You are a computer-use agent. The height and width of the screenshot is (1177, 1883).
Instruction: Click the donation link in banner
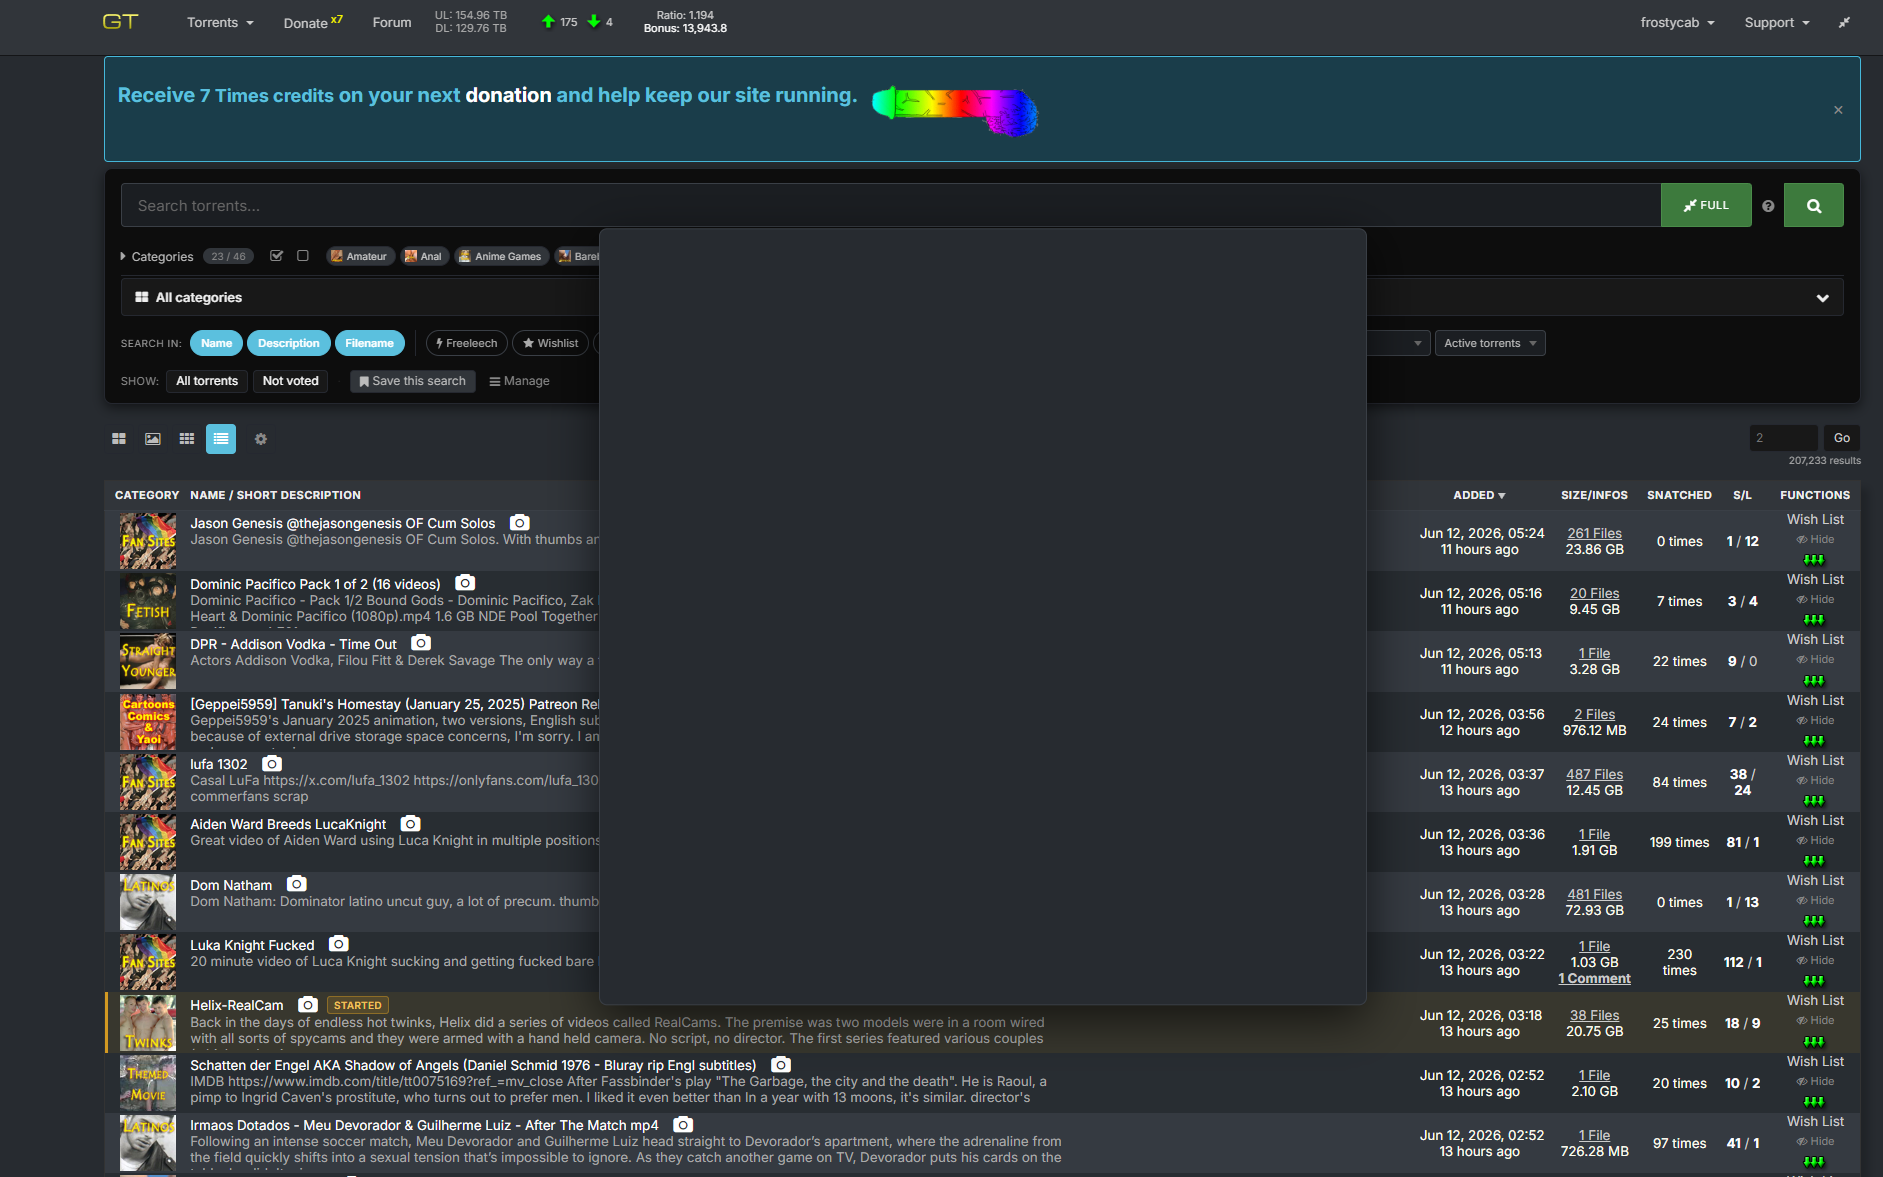[x=508, y=95]
